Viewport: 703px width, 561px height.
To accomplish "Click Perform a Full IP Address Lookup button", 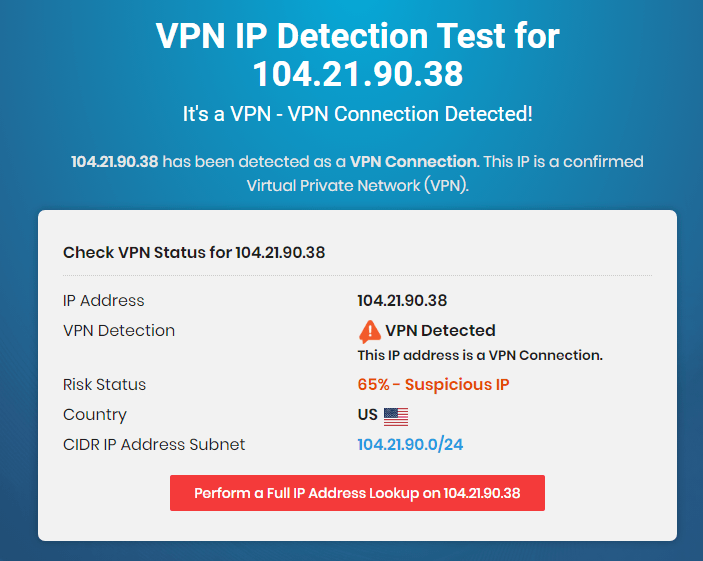I will click(x=357, y=493).
